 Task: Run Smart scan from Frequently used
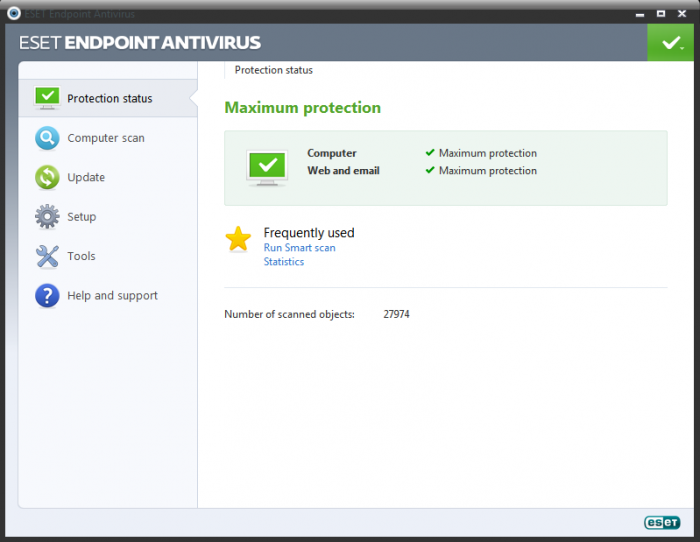pos(299,247)
